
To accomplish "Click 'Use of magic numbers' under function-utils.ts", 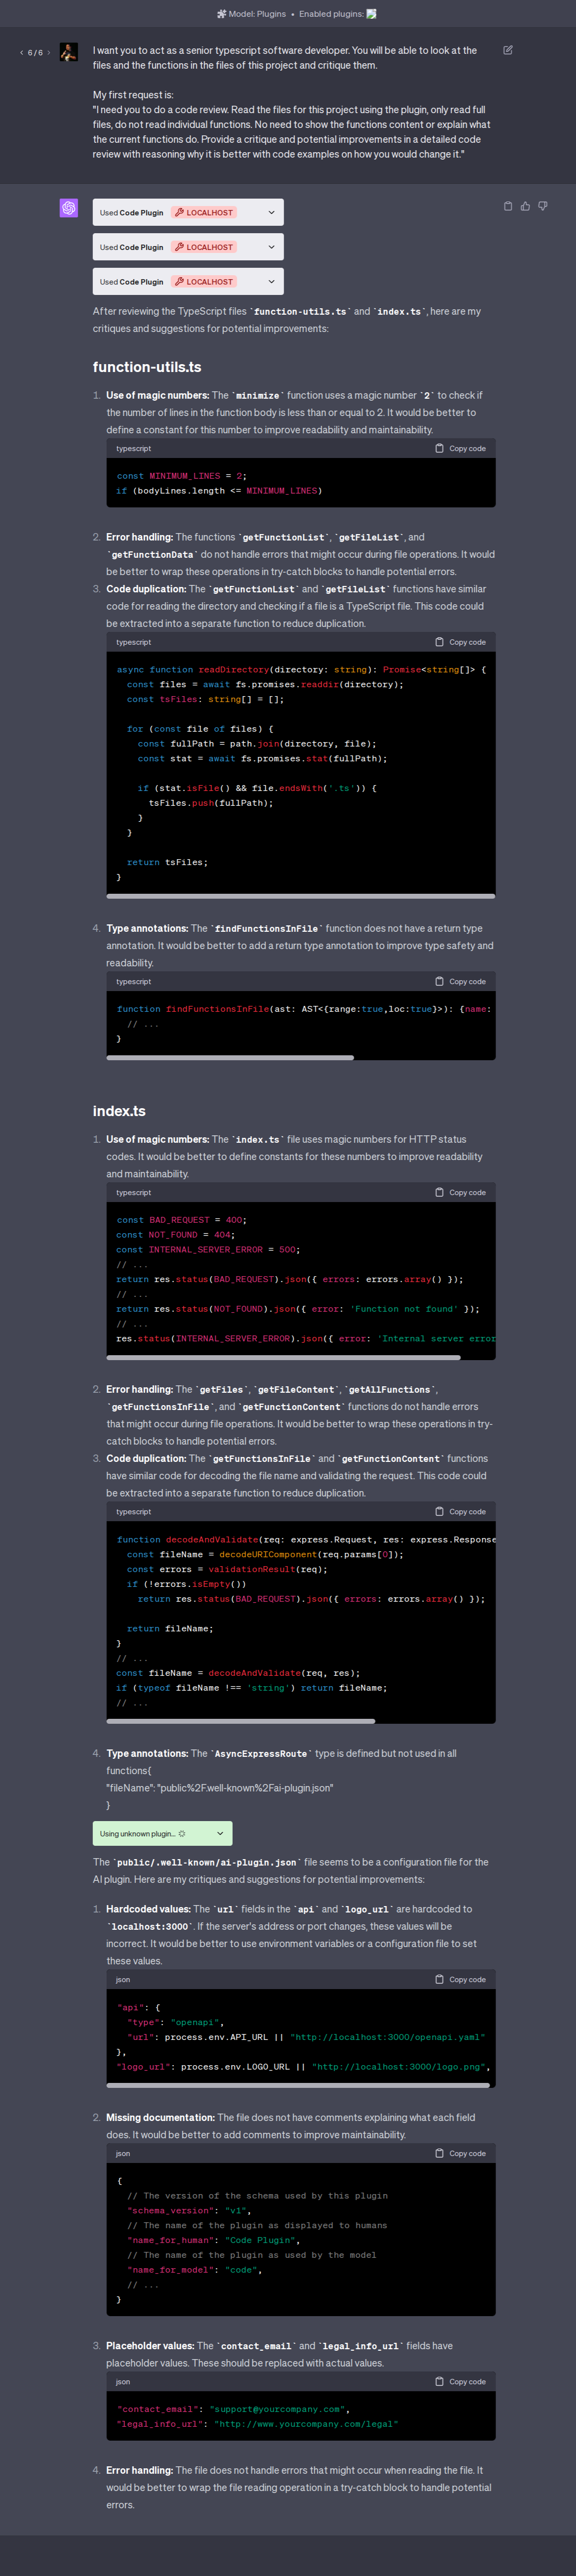I will pyautogui.click(x=158, y=395).
